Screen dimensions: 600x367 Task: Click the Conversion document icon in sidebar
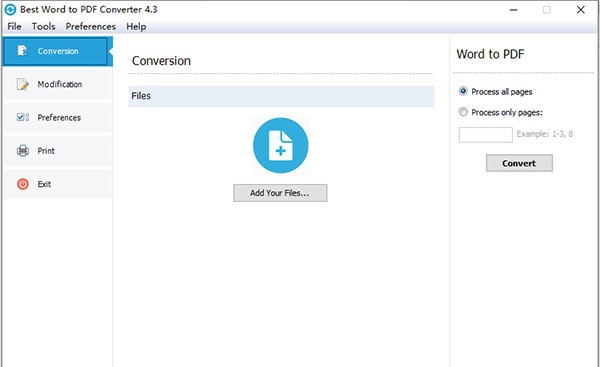[22, 51]
